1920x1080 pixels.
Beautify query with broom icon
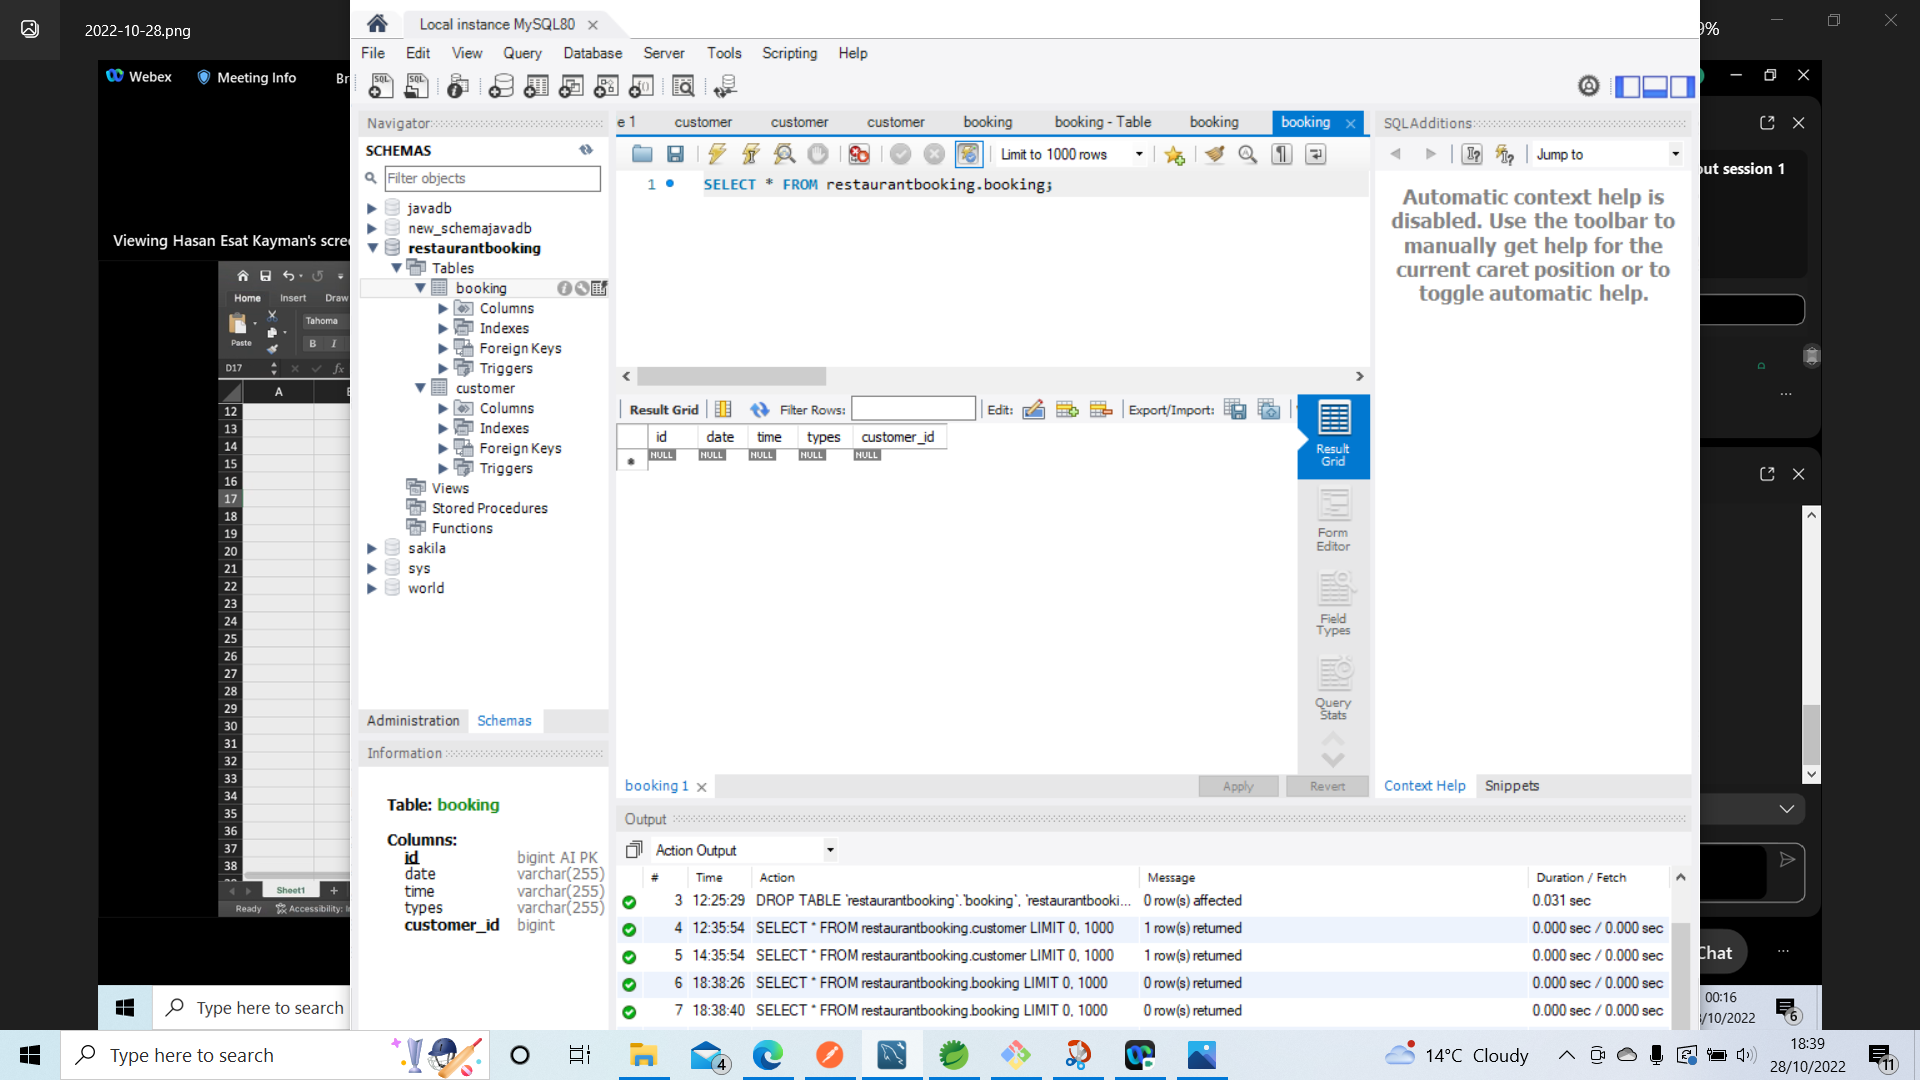tap(1214, 154)
